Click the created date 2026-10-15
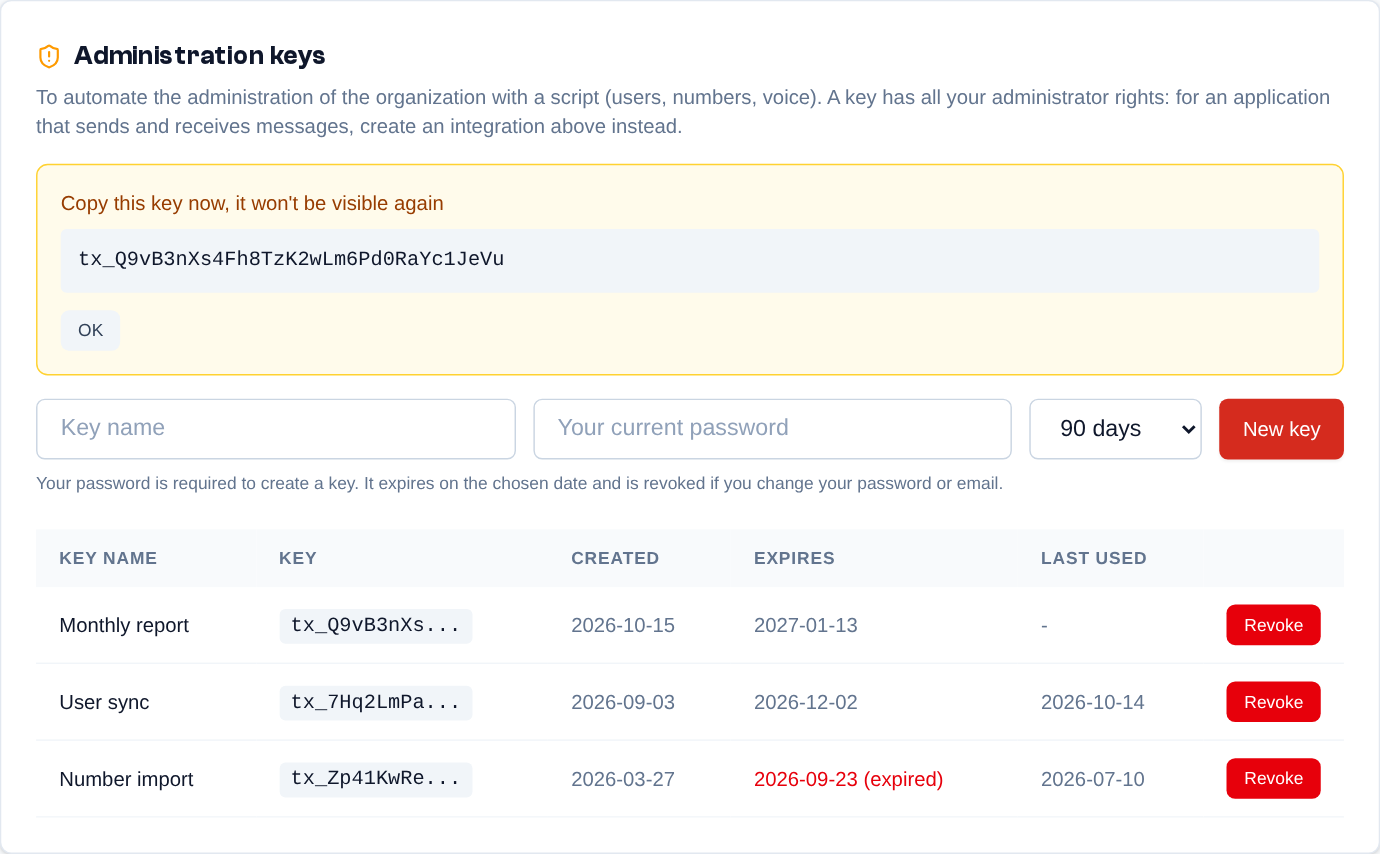Viewport: 1380px width, 854px height. tap(623, 626)
